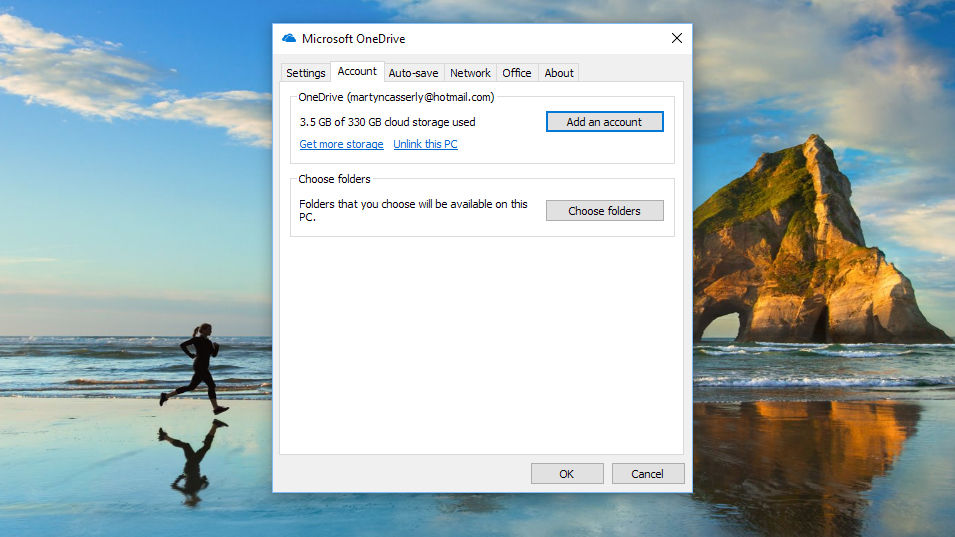Switch to the Settings tab
Screen dimensions: 955x537
point(305,73)
